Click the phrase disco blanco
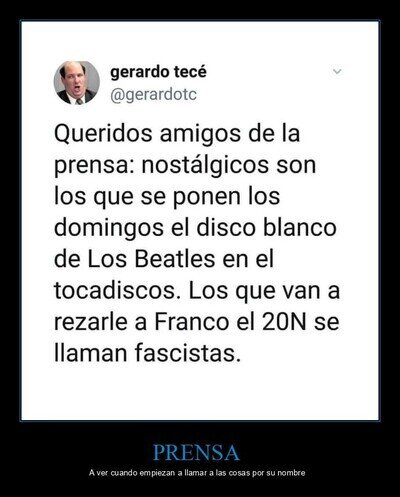The width and height of the screenshot is (400, 497). [x=266, y=228]
